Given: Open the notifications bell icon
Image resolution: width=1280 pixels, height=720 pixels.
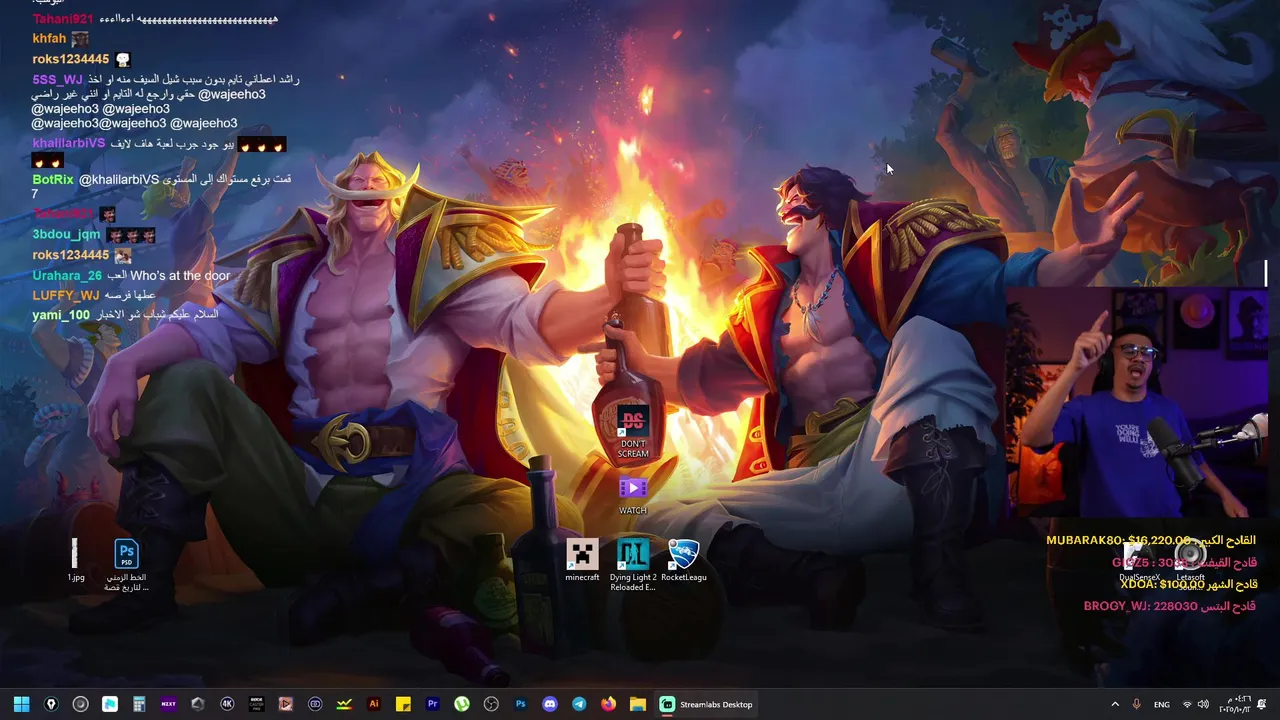Looking at the screenshot, I should (x=1262, y=704).
